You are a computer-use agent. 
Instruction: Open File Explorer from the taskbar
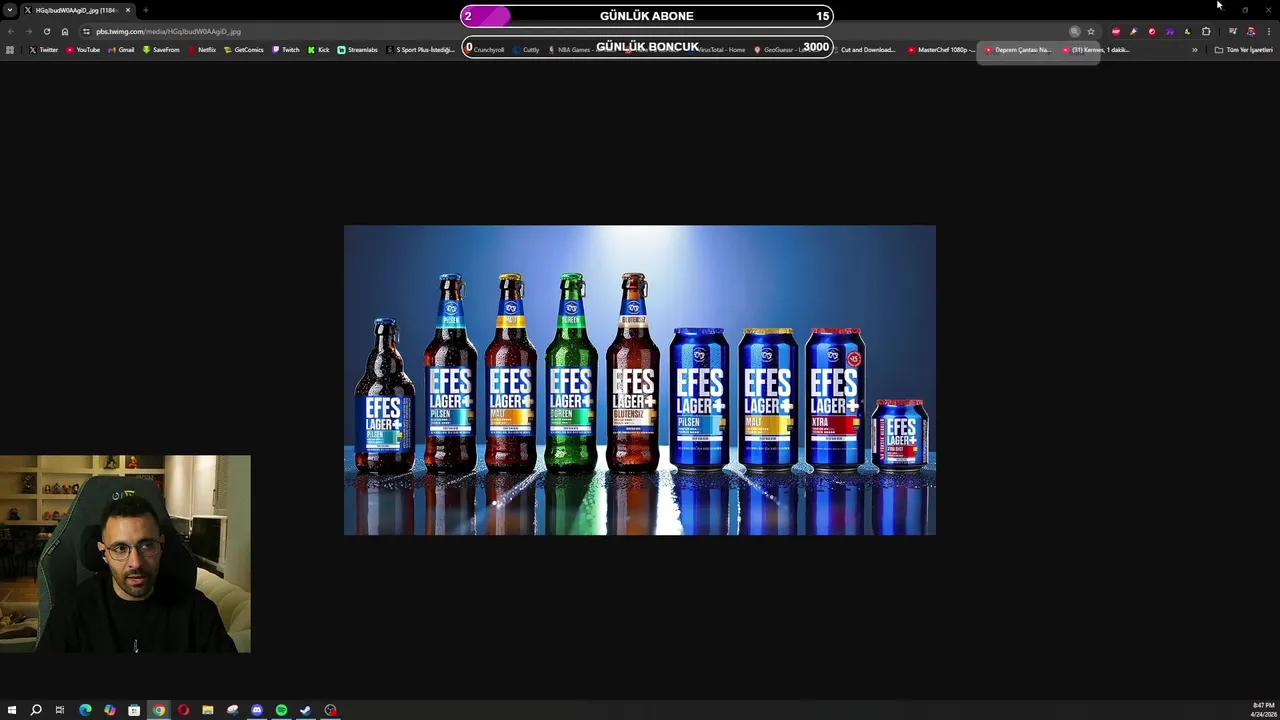coord(208,710)
